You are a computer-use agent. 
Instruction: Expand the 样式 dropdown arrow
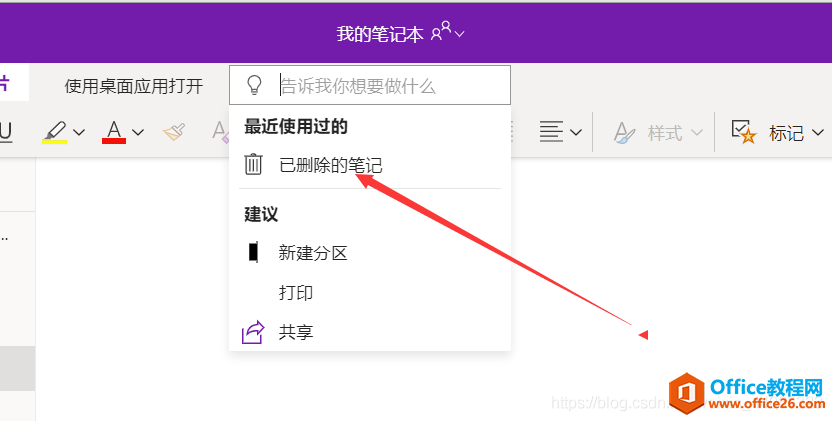(697, 132)
